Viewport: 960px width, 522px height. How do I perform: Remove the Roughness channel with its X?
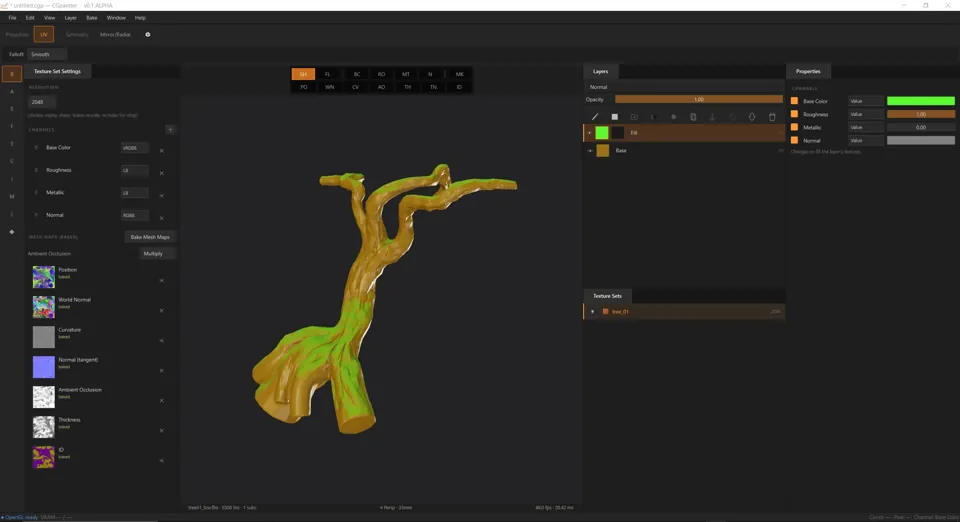tap(162, 173)
